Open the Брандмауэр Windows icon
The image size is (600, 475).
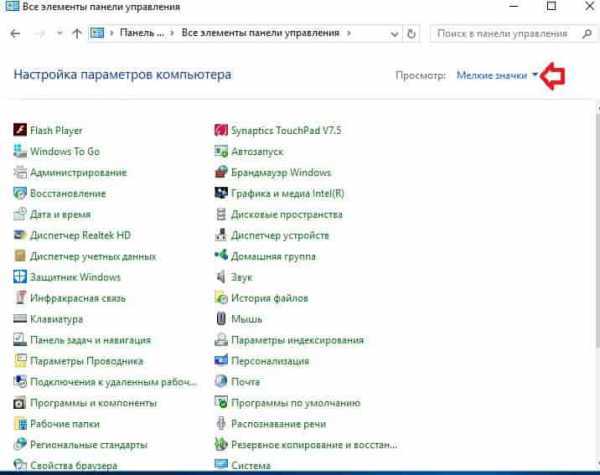221,172
